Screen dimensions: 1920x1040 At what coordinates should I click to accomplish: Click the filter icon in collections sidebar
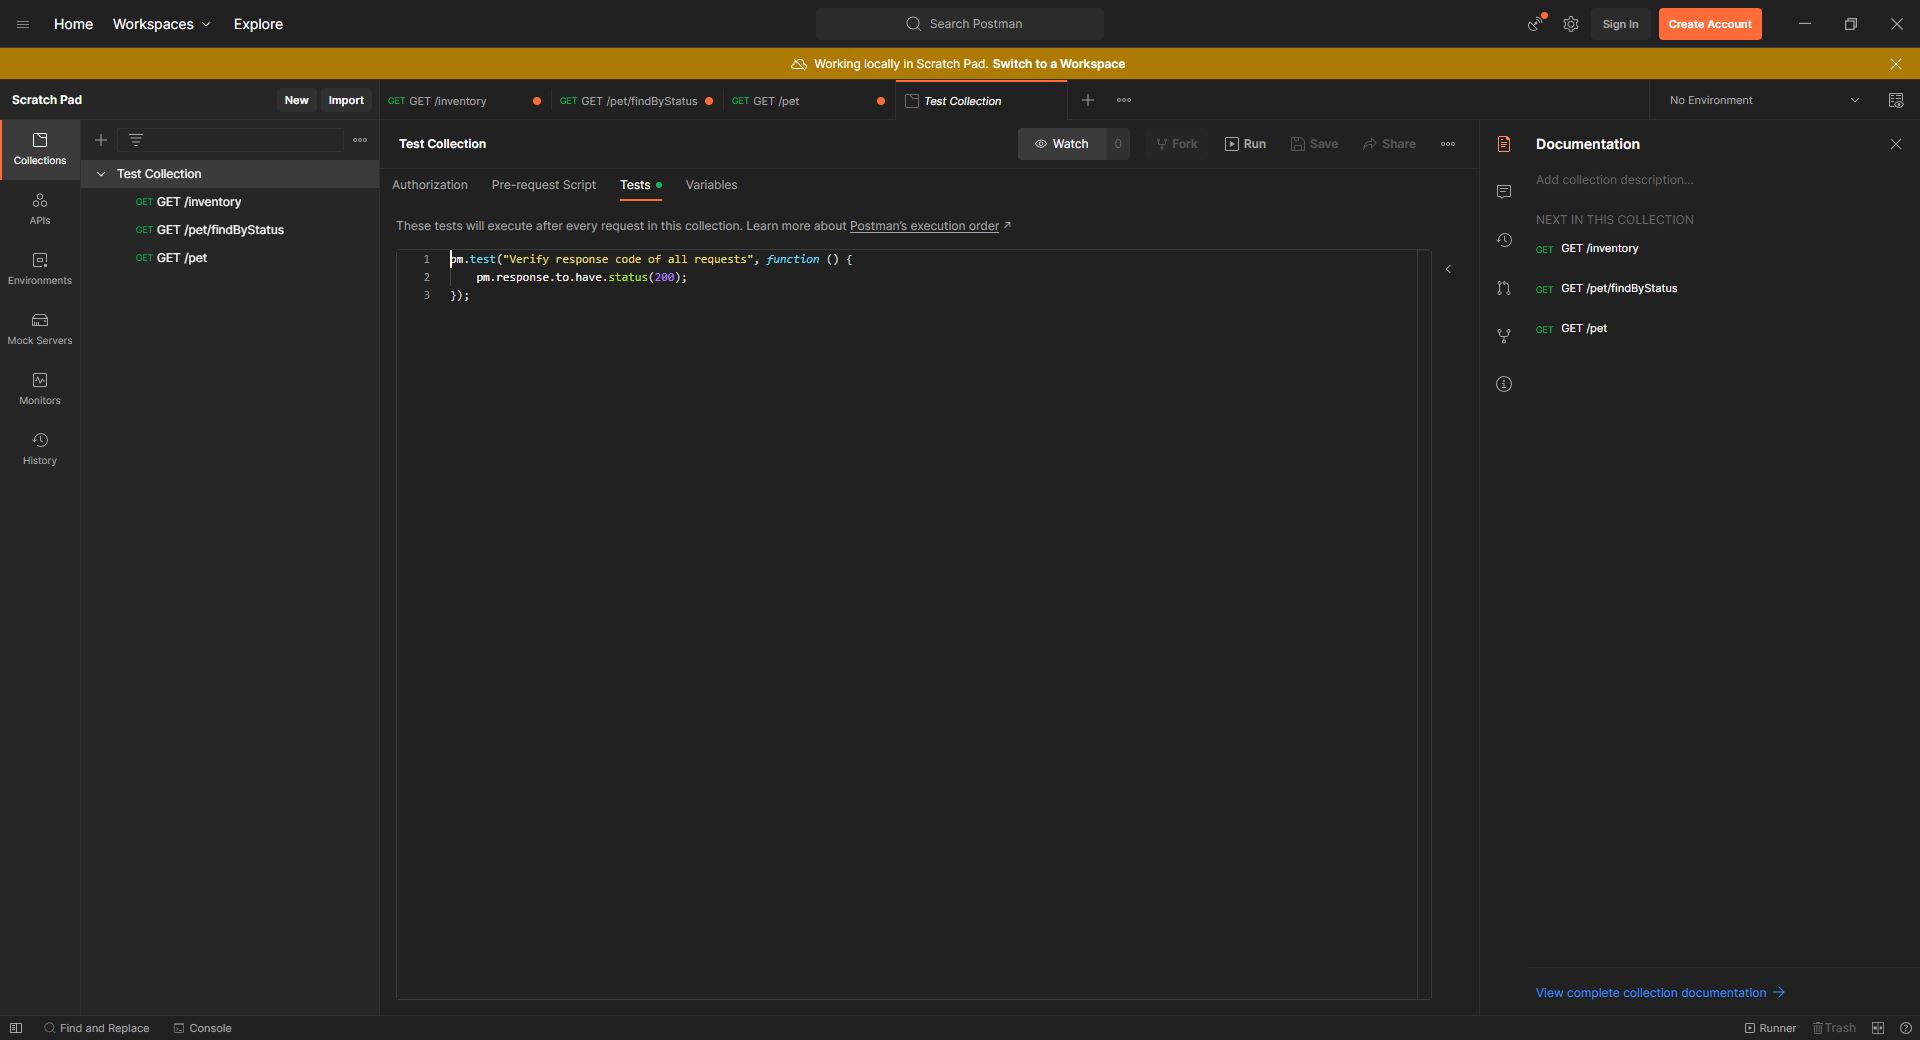(136, 140)
